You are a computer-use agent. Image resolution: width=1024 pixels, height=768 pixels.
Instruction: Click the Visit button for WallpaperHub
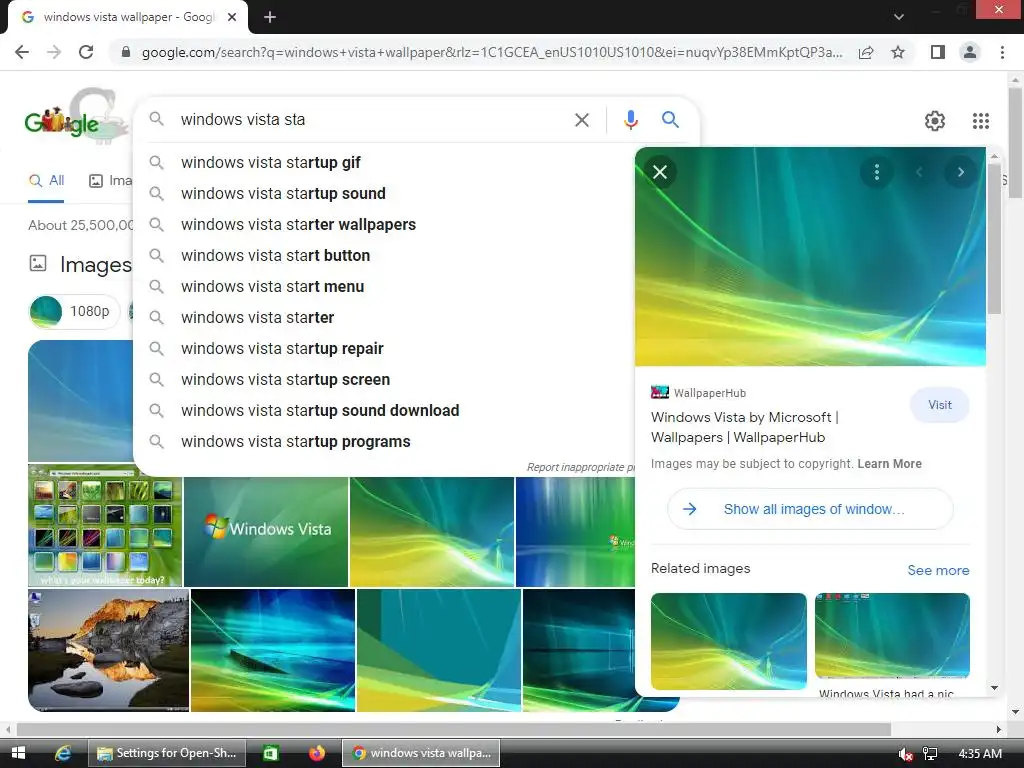[939, 405]
